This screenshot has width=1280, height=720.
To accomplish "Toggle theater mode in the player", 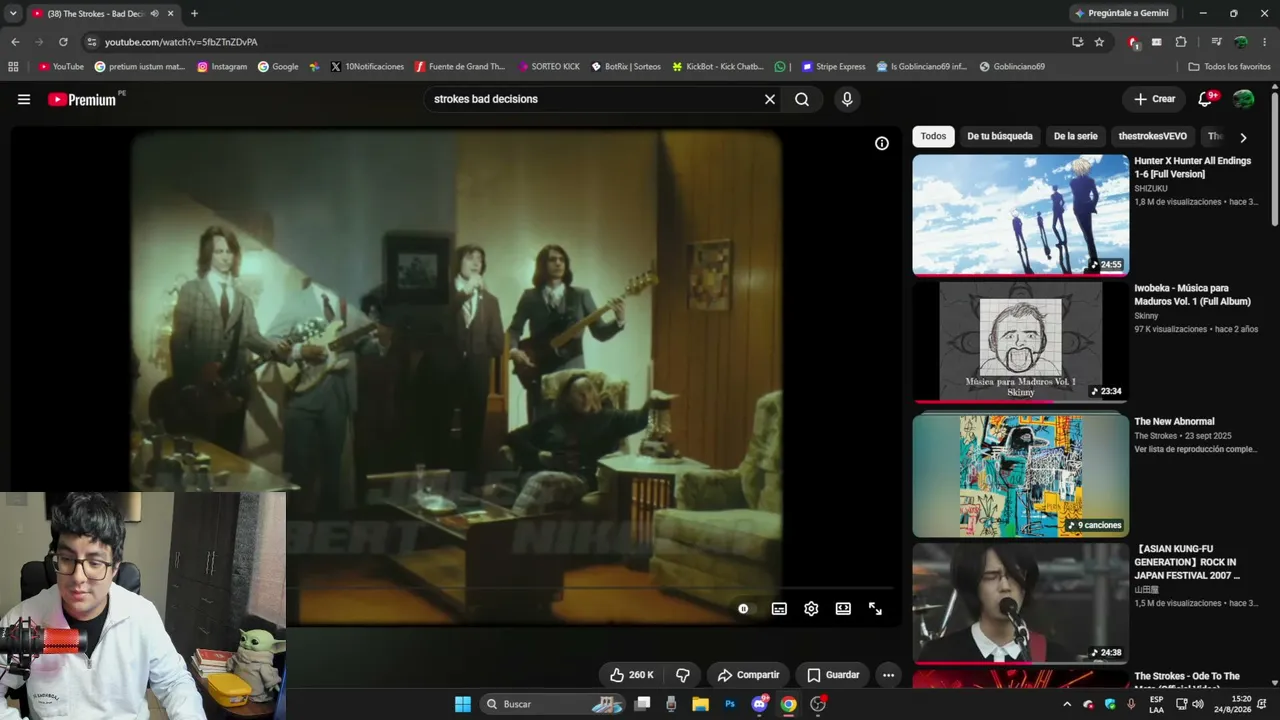I will (x=843, y=608).
